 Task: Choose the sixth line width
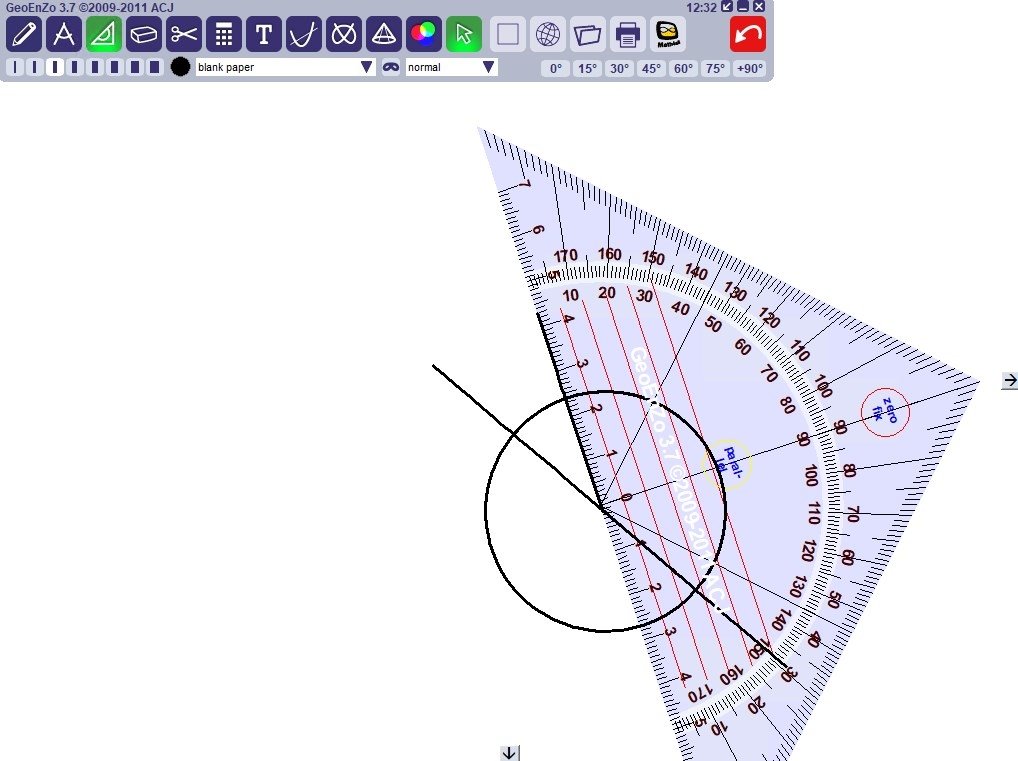coord(115,67)
